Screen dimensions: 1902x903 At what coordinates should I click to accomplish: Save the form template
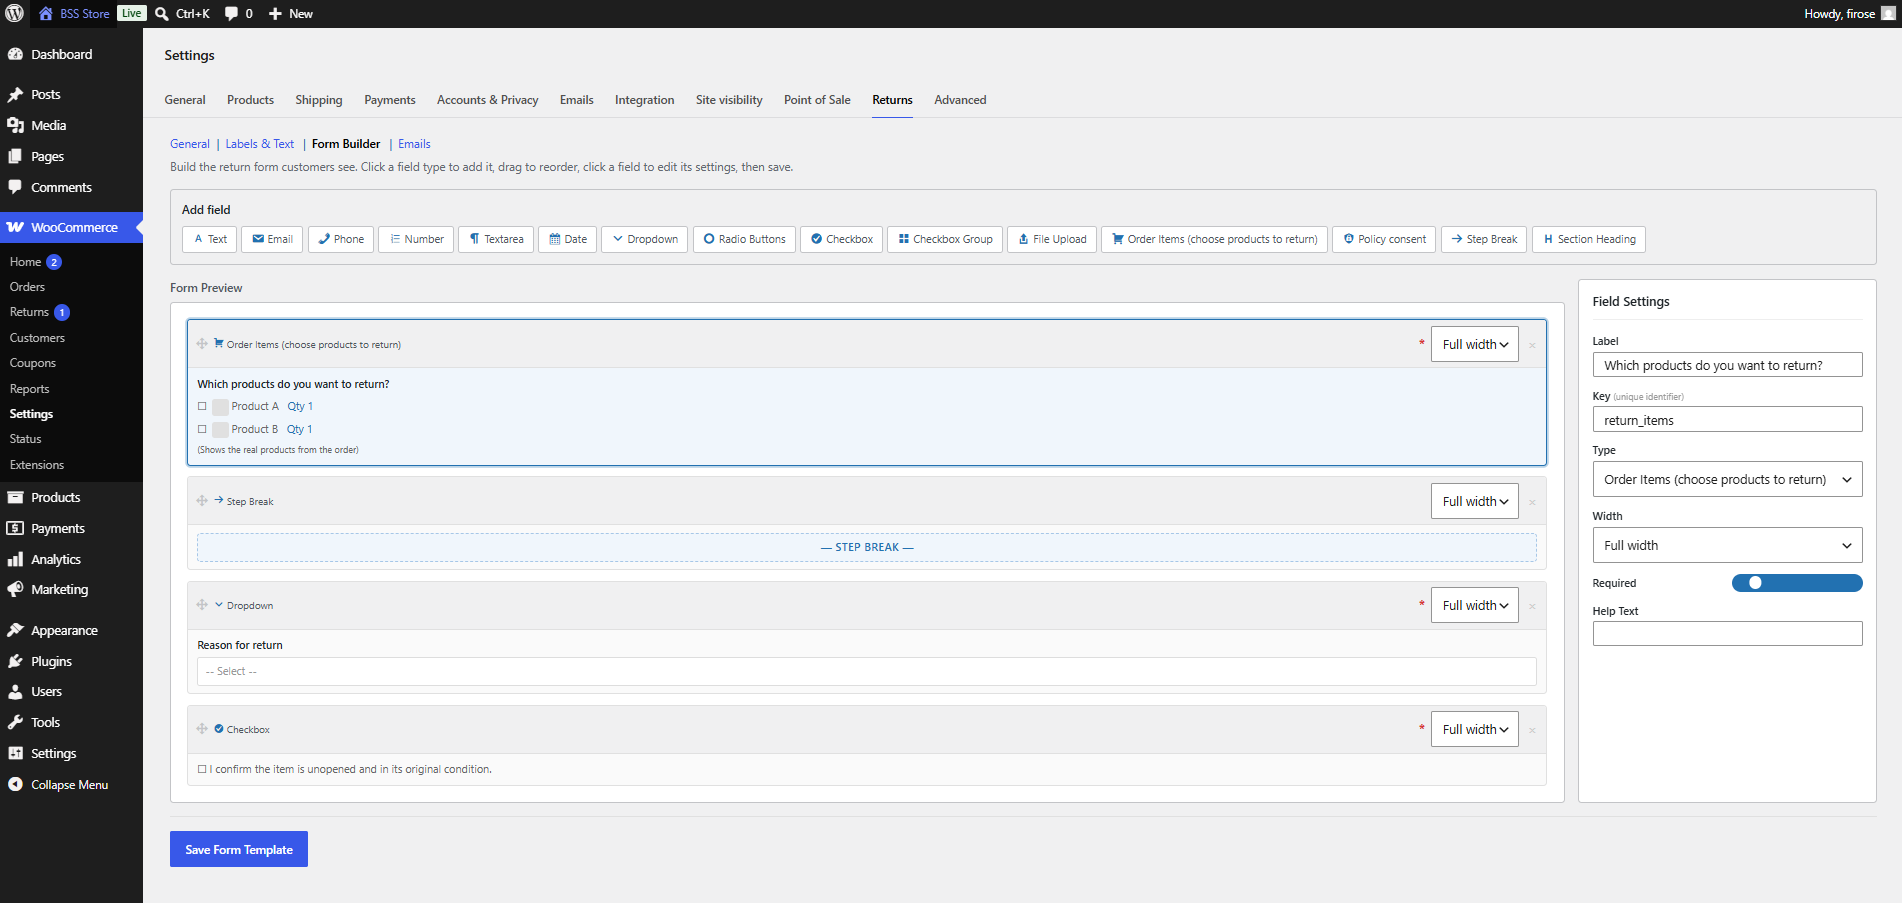[239, 849]
